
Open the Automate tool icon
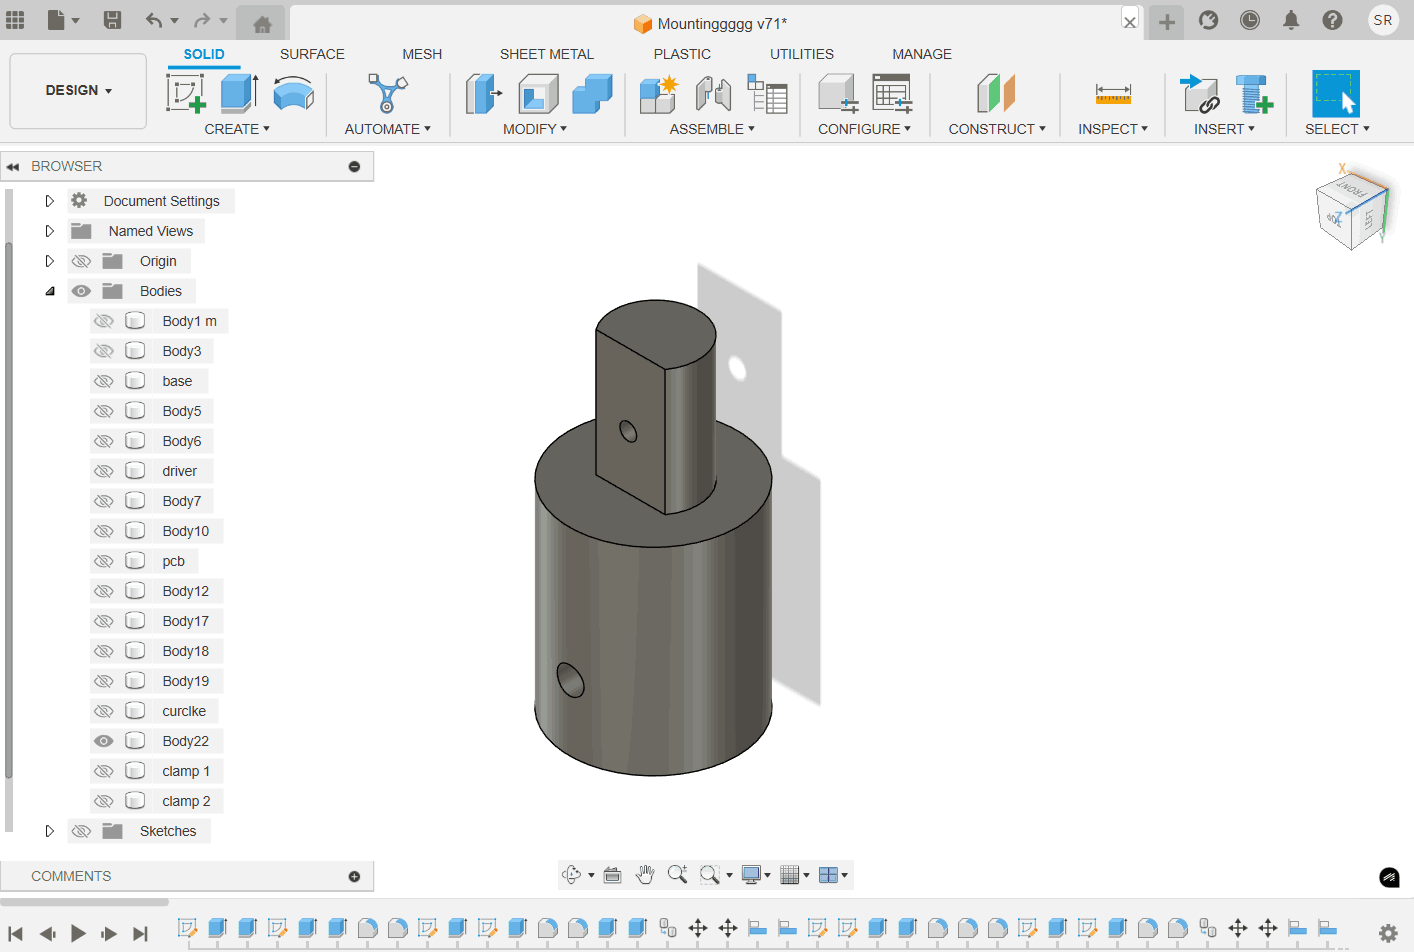pos(387,94)
